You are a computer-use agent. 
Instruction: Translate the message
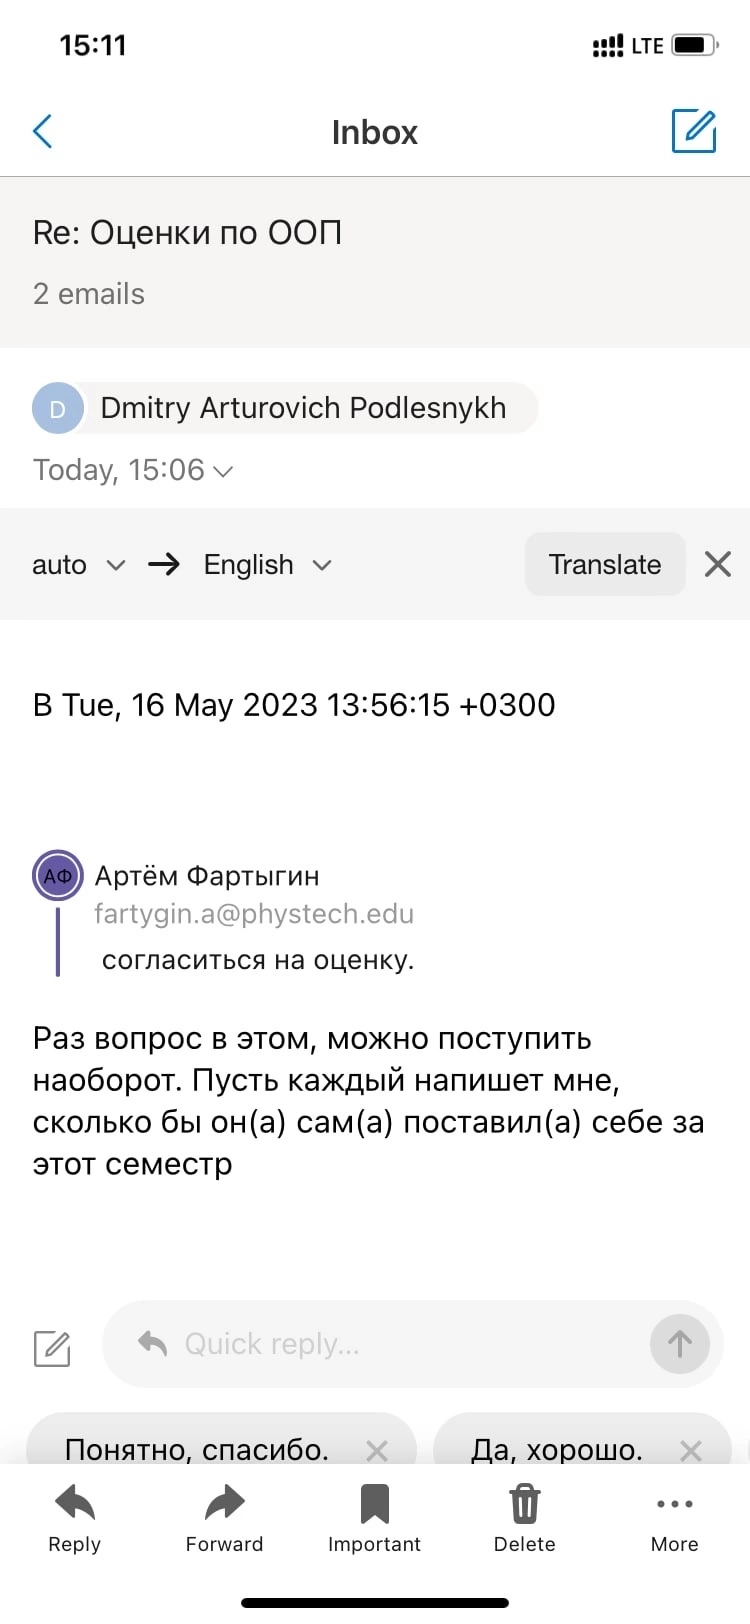point(605,564)
